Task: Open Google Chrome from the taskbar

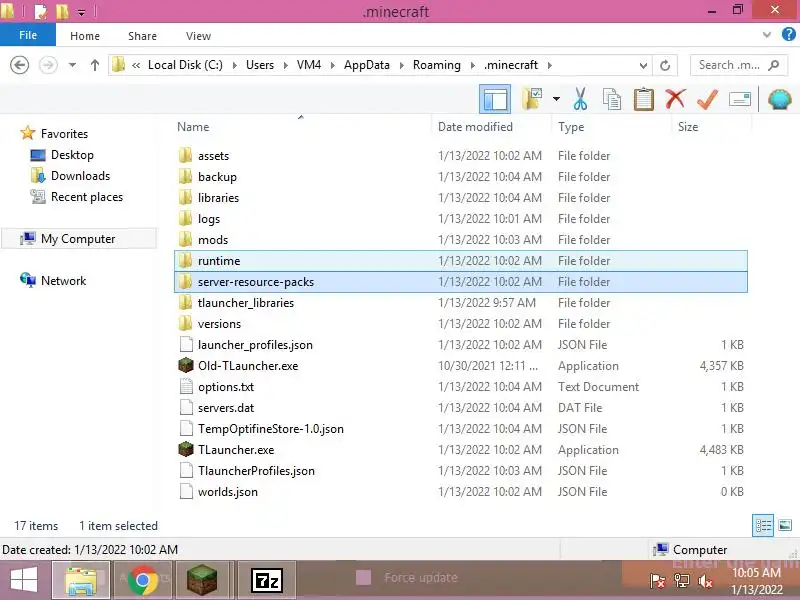Action: click(142, 580)
